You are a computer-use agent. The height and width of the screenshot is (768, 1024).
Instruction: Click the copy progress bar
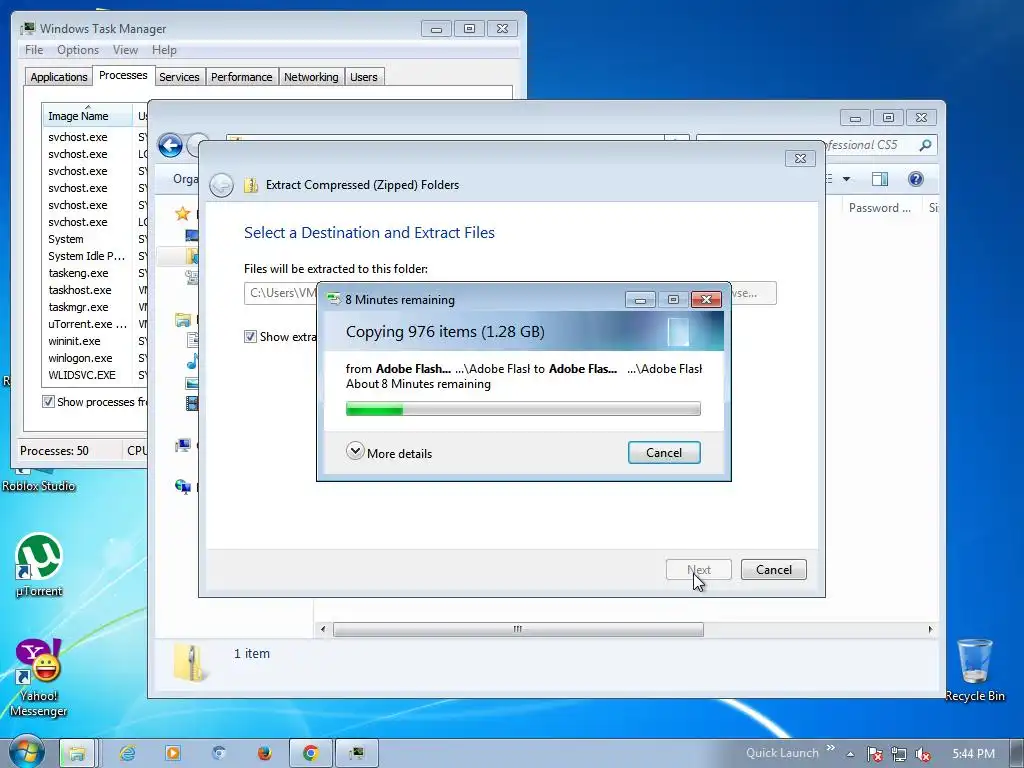pos(523,409)
